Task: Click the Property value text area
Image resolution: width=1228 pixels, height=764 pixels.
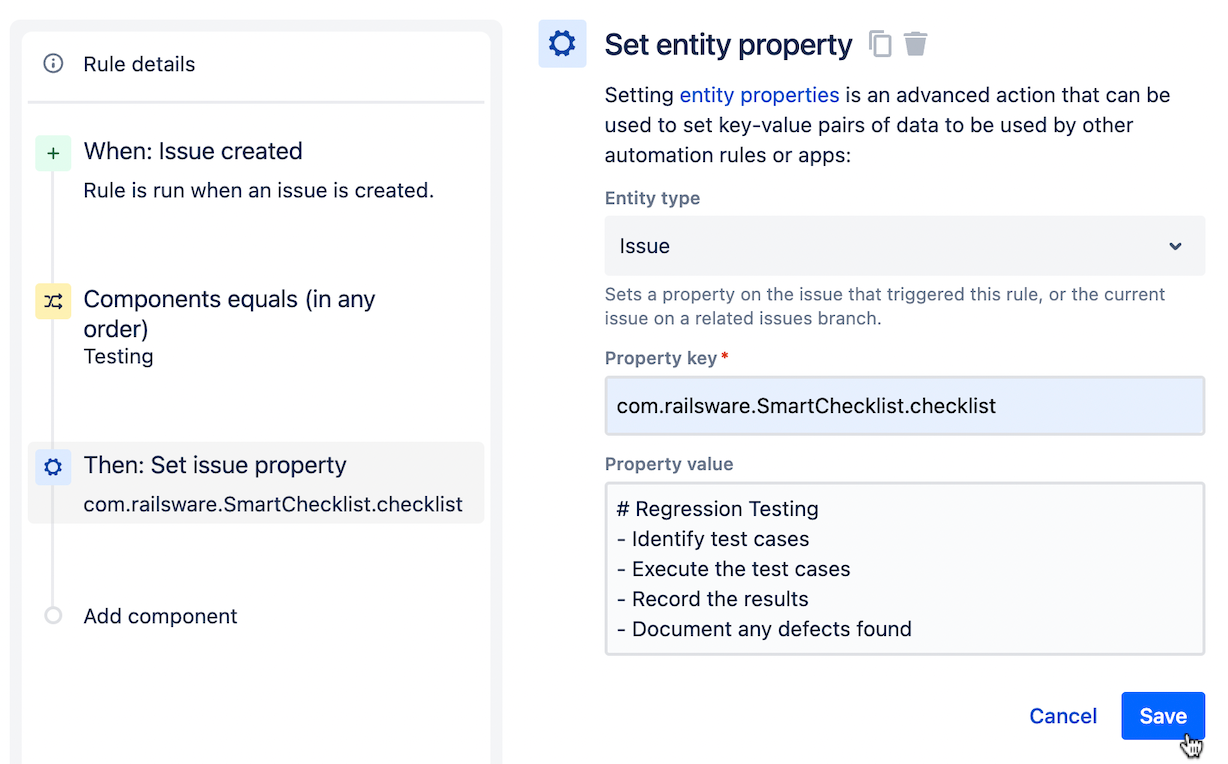Action: [903, 568]
